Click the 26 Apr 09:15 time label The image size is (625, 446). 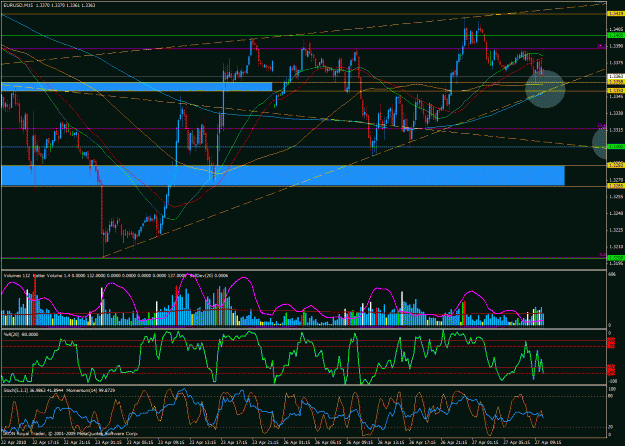tap(358, 442)
